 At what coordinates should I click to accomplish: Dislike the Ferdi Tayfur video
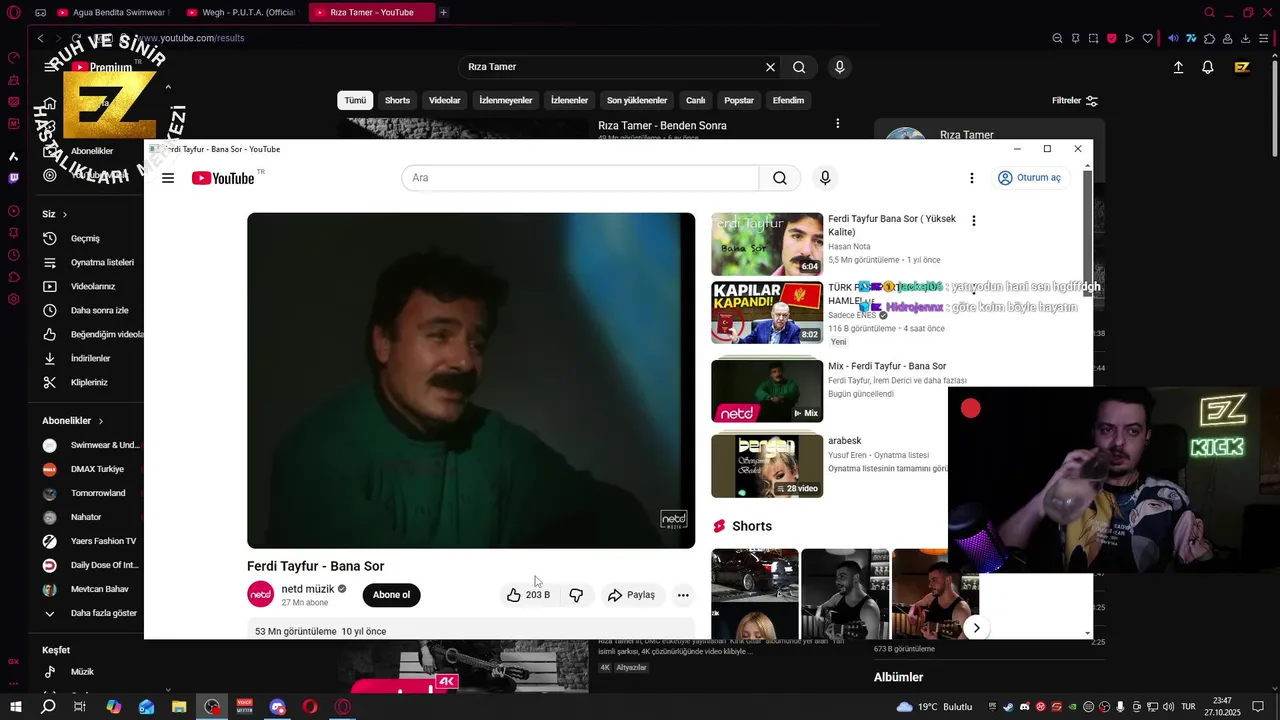(x=576, y=595)
